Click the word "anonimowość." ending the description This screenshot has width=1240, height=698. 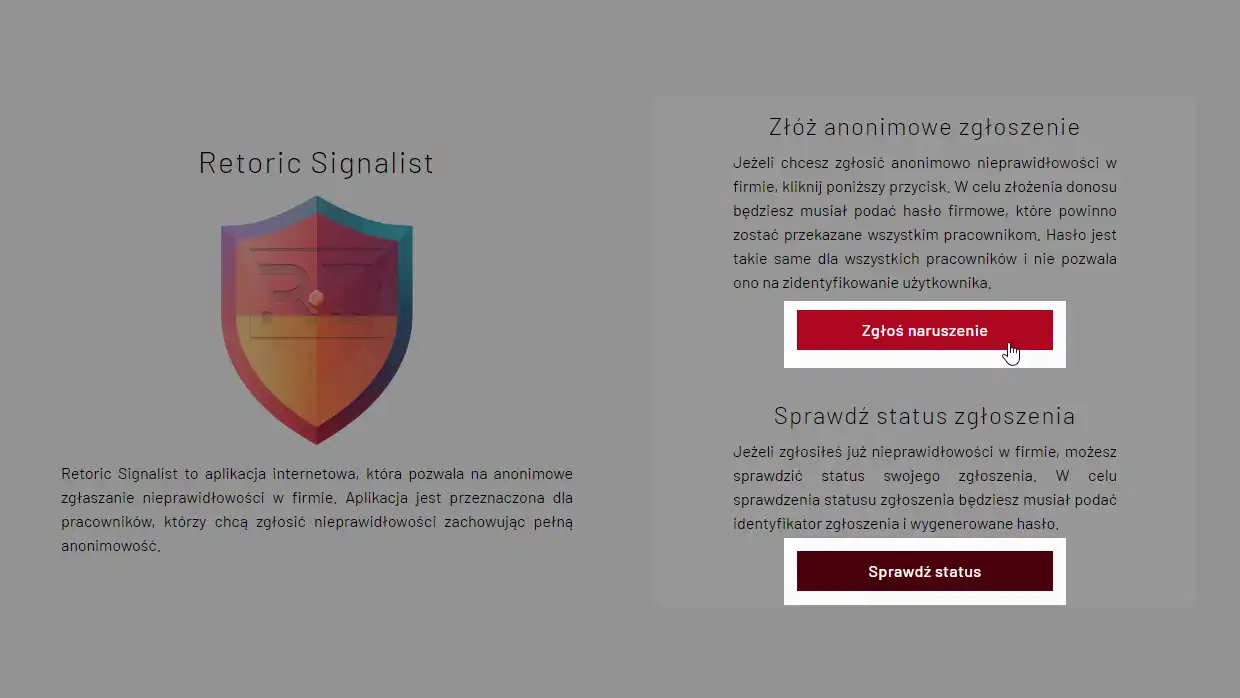tap(110, 547)
